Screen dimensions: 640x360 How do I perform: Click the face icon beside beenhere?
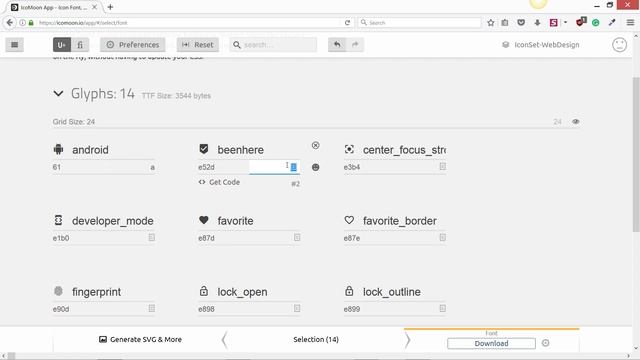pos(316,167)
